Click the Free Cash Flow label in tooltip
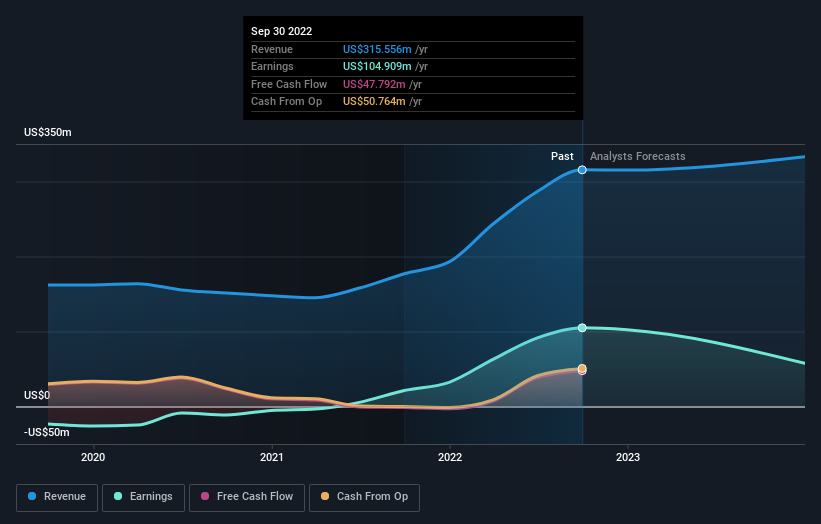 tap(289, 84)
